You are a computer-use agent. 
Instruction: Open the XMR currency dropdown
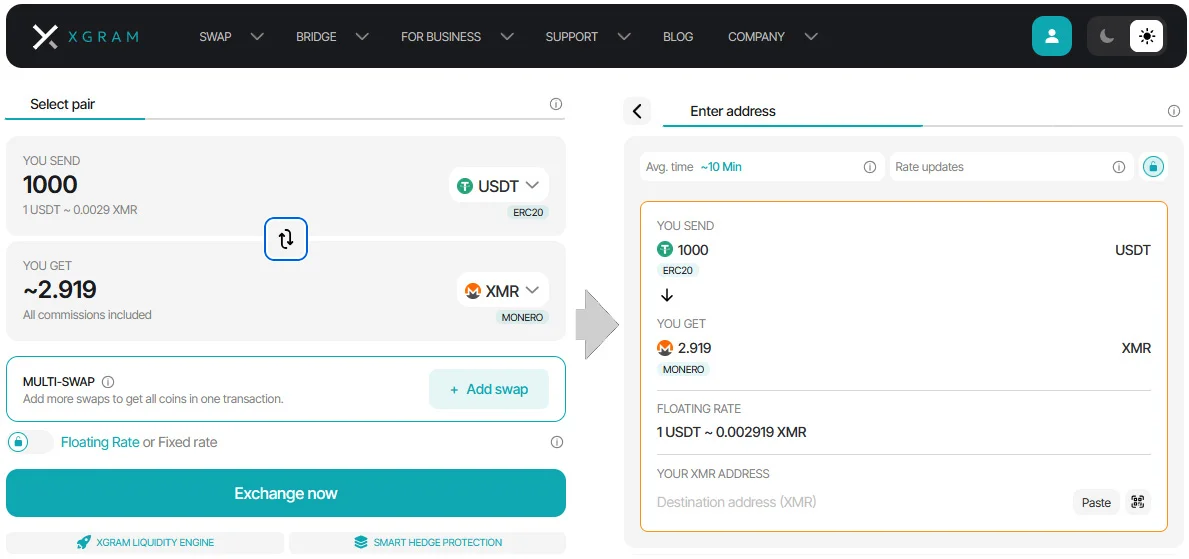pyautogui.click(x=503, y=290)
